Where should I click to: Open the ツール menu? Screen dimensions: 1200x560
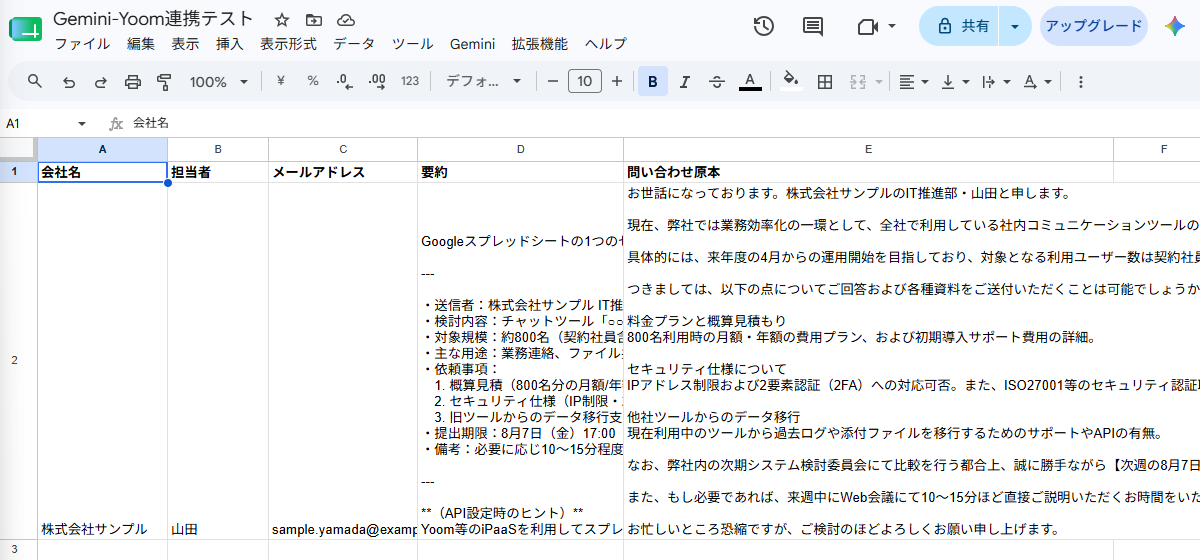pos(412,44)
